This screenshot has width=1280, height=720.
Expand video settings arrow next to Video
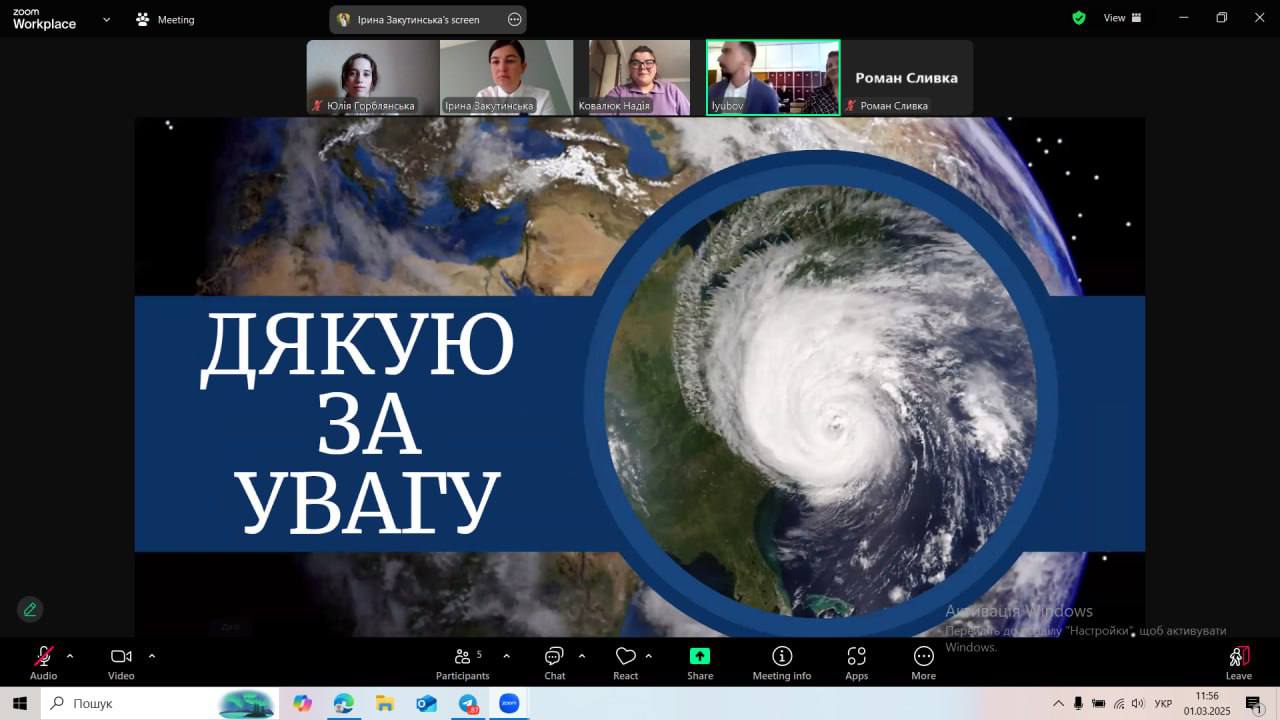point(152,656)
